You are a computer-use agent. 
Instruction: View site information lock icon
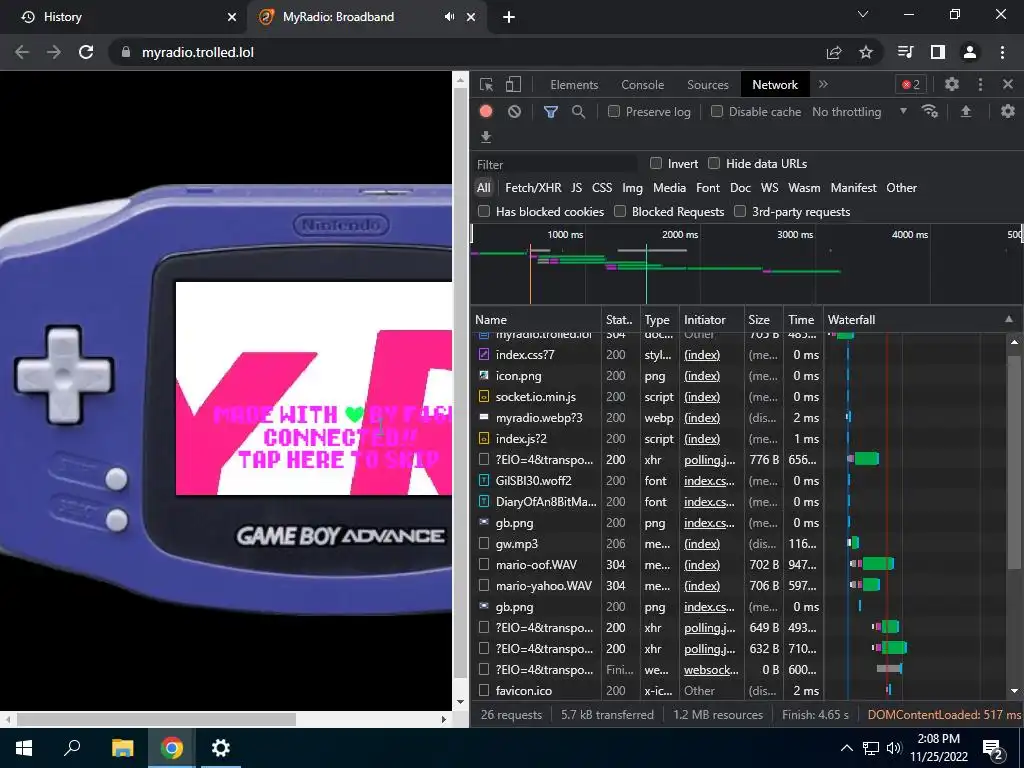pos(125,52)
